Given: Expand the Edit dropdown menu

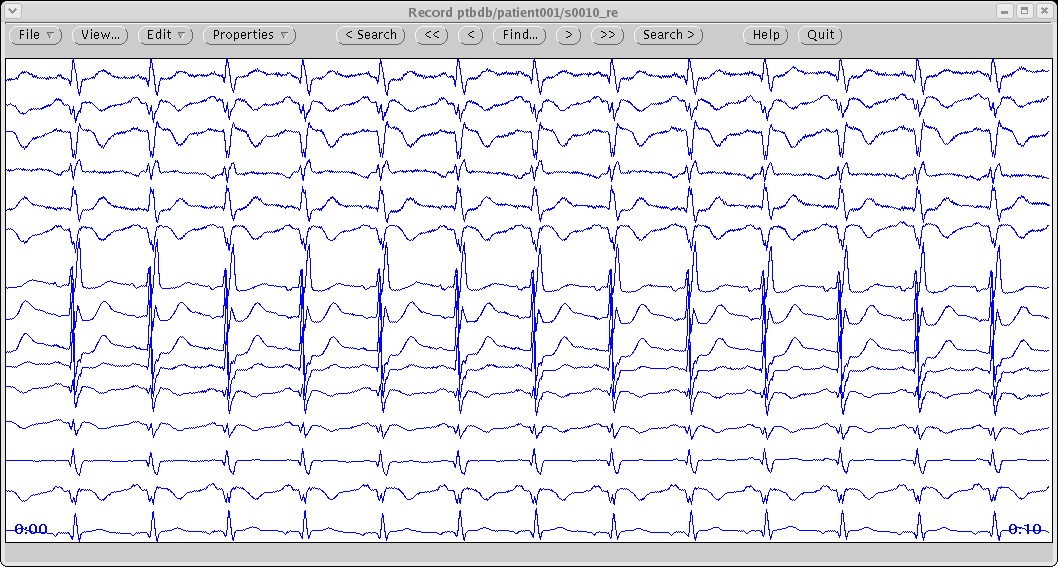Looking at the screenshot, I should [165, 35].
